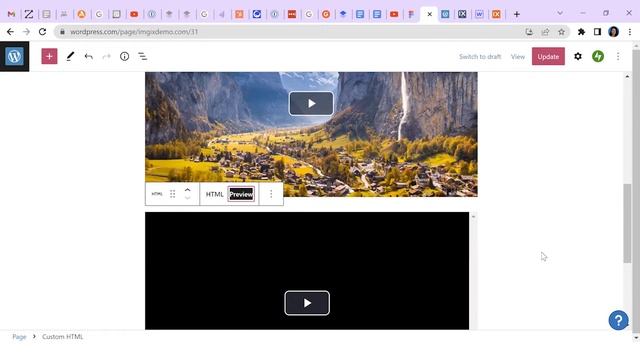Play the mountain valley video

pyautogui.click(x=311, y=103)
